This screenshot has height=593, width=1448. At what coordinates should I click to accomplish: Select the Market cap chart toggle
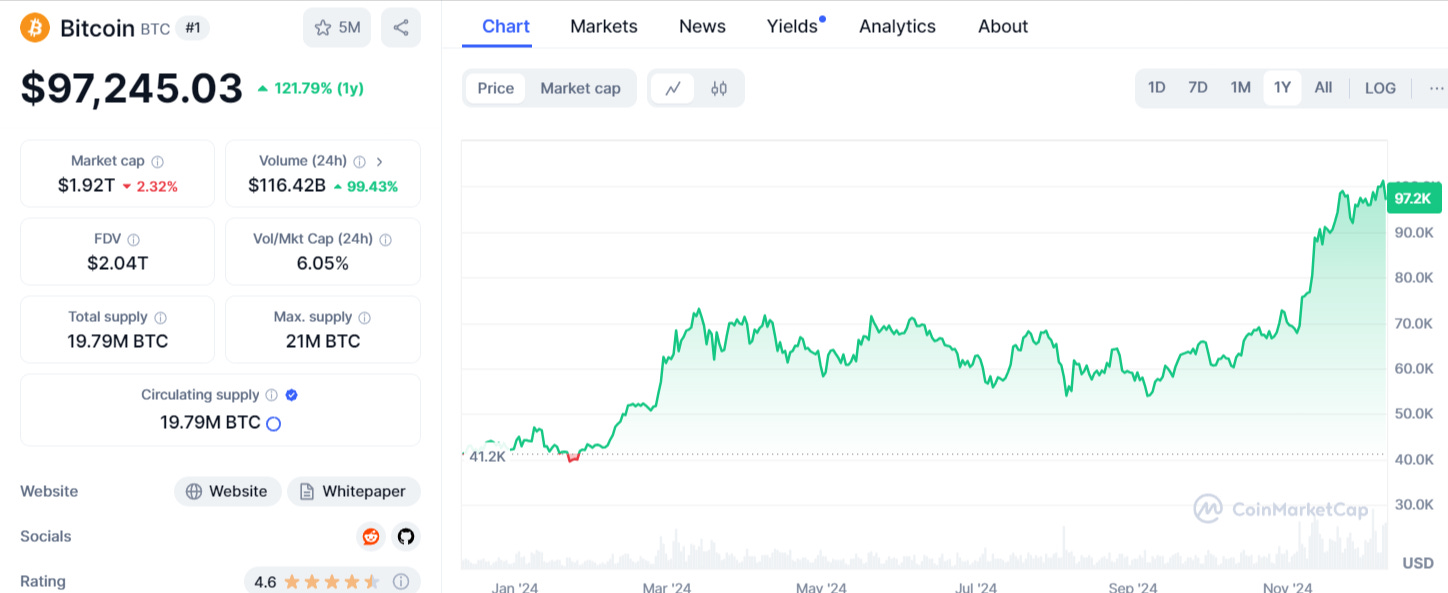pyautogui.click(x=580, y=88)
